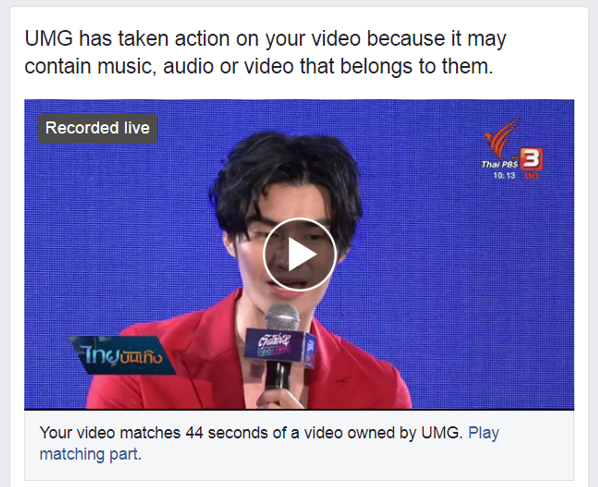Click the blue backdrop of the video thumbnail
Screen dimensions: 598x487
pos(458,267)
